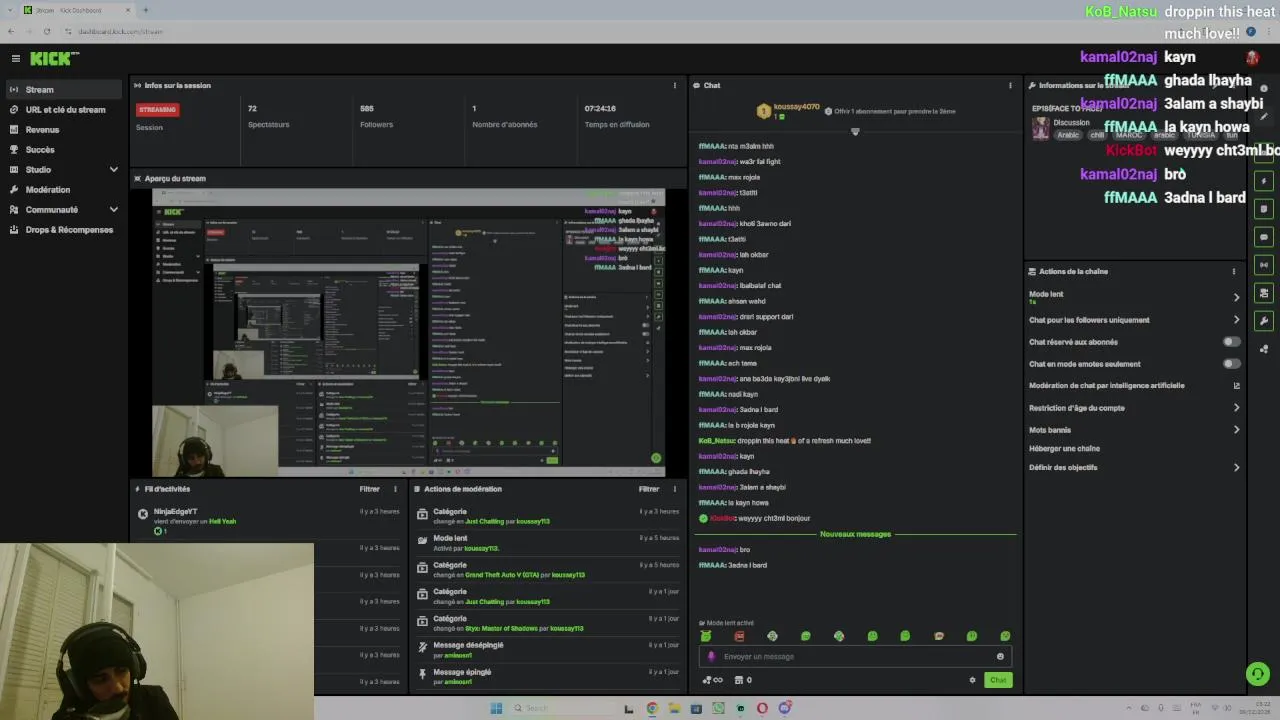The image size is (1280, 720).
Task: Open the Modération sidebar page
Action: click(64, 190)
